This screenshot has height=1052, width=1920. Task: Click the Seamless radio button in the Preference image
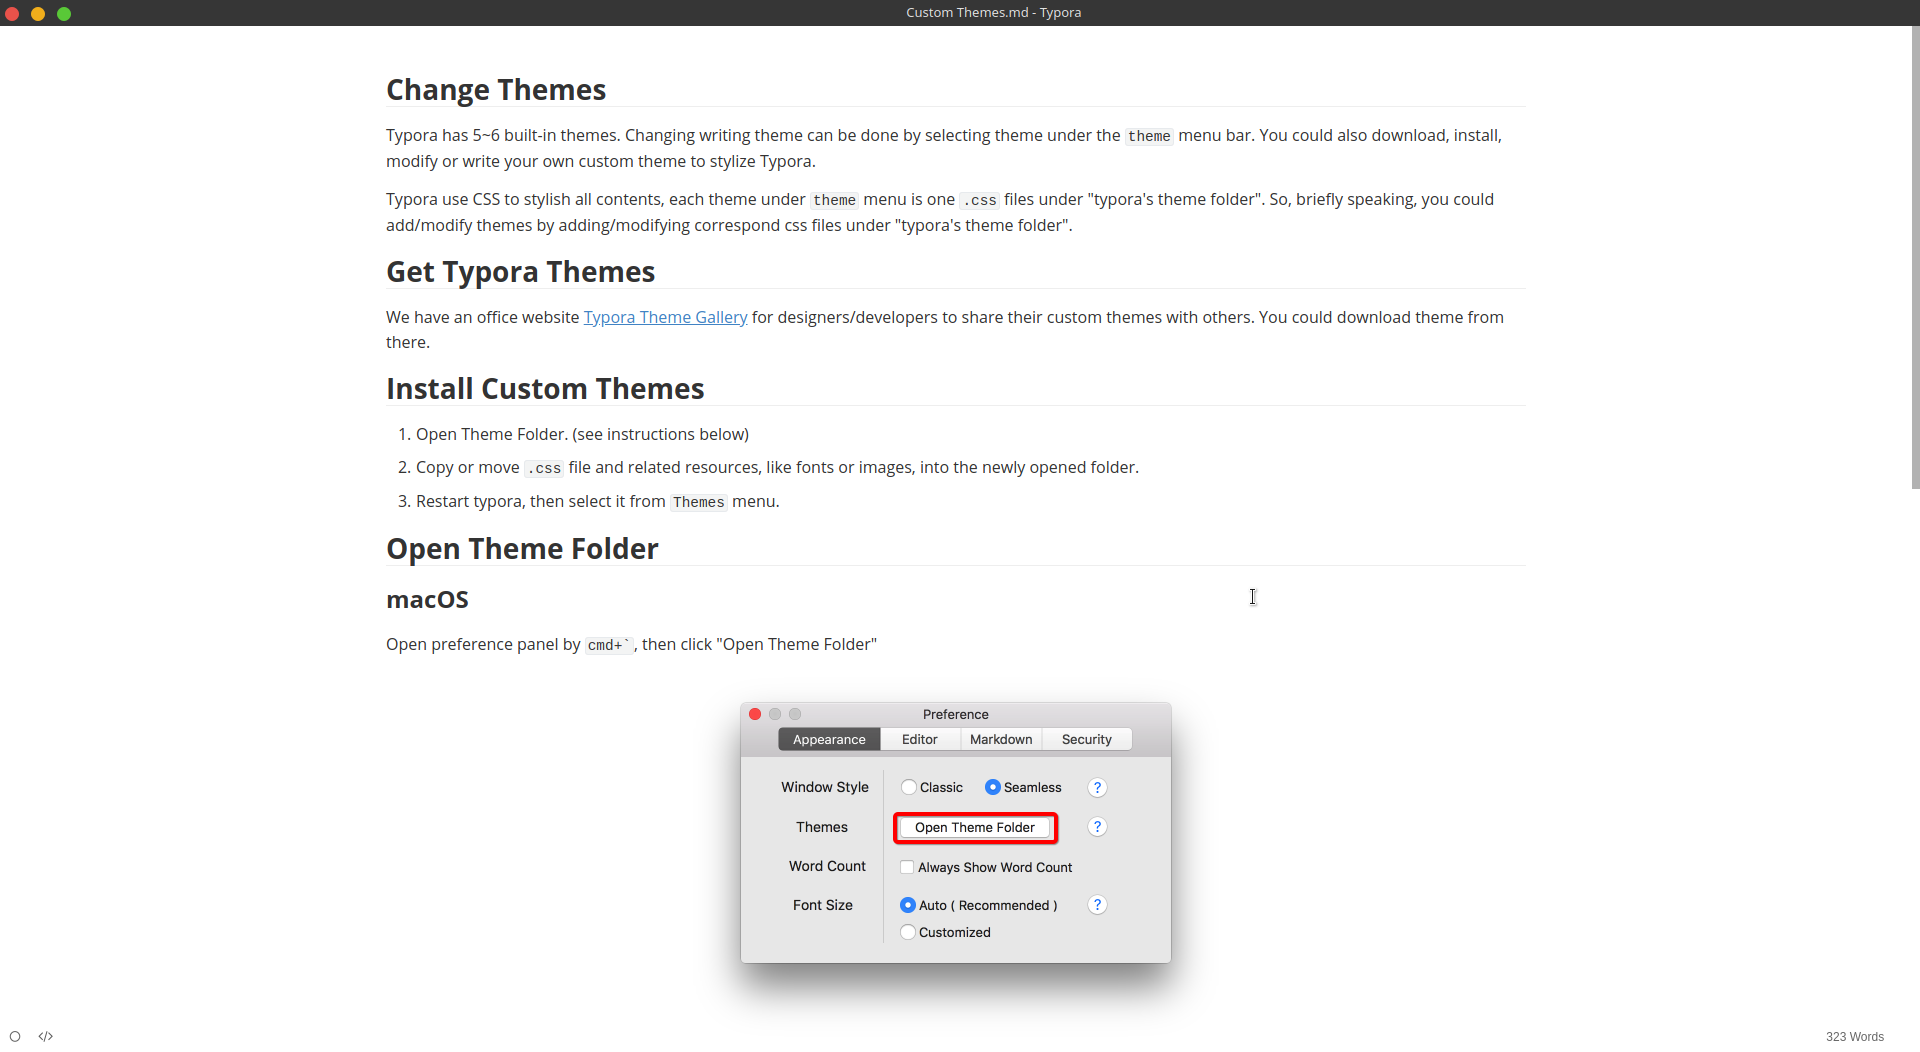click(x=992, y=787)
